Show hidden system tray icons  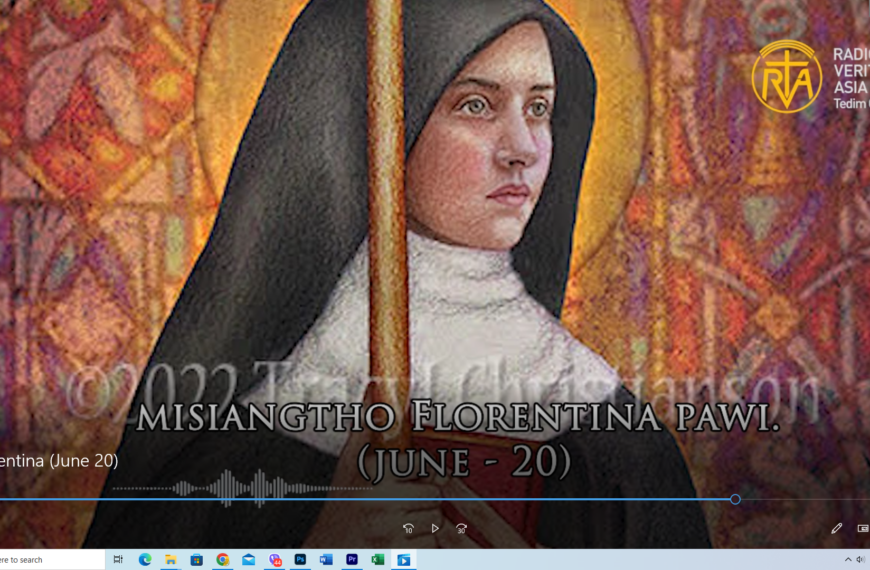click(848, 559)
